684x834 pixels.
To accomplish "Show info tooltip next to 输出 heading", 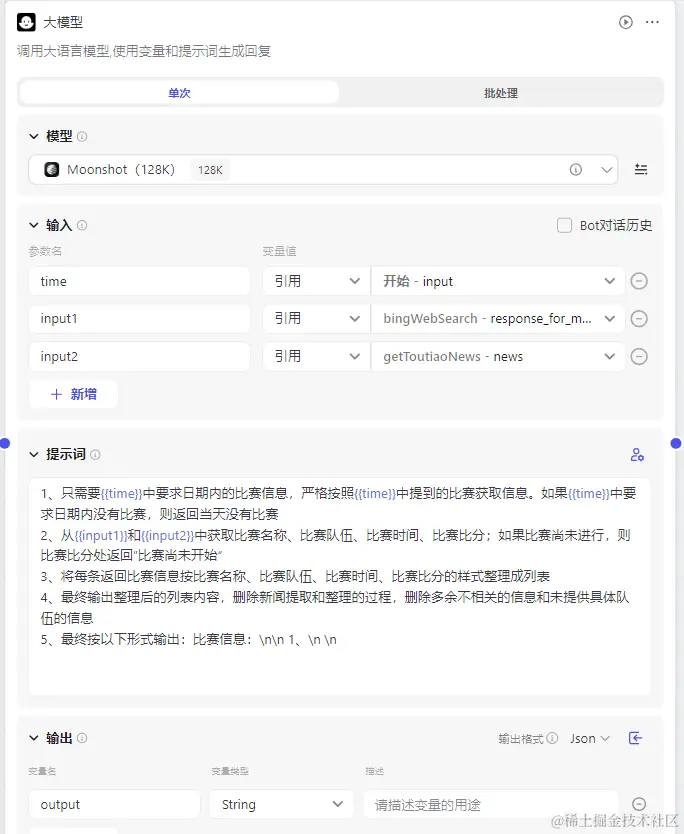I will pyautogui.click(x=82, y=738).
